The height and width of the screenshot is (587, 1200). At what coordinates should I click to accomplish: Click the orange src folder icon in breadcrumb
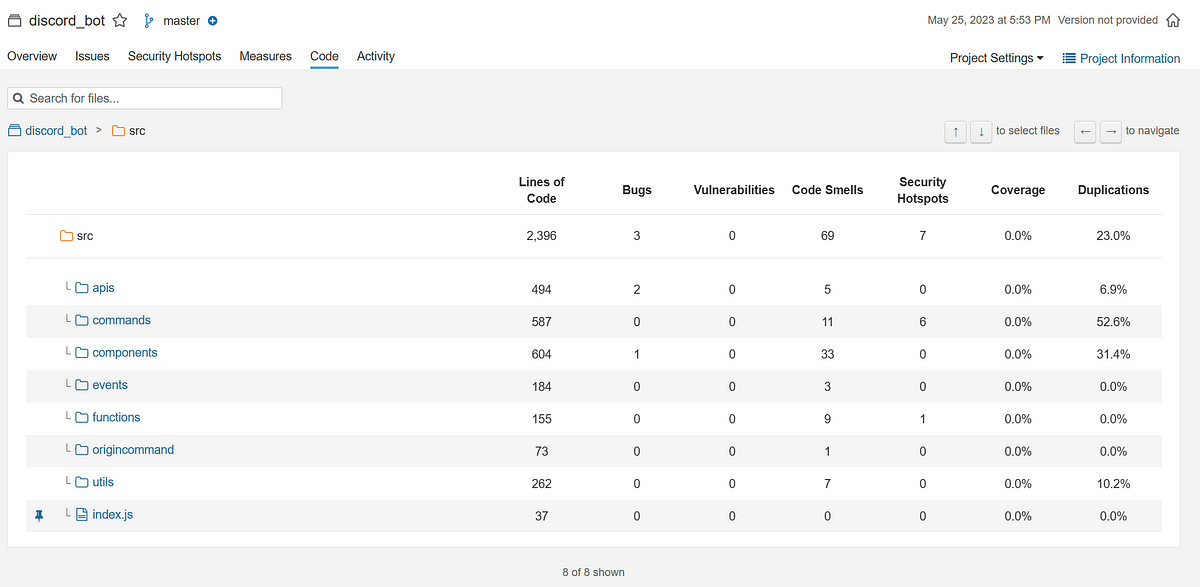tap(118, 131)
